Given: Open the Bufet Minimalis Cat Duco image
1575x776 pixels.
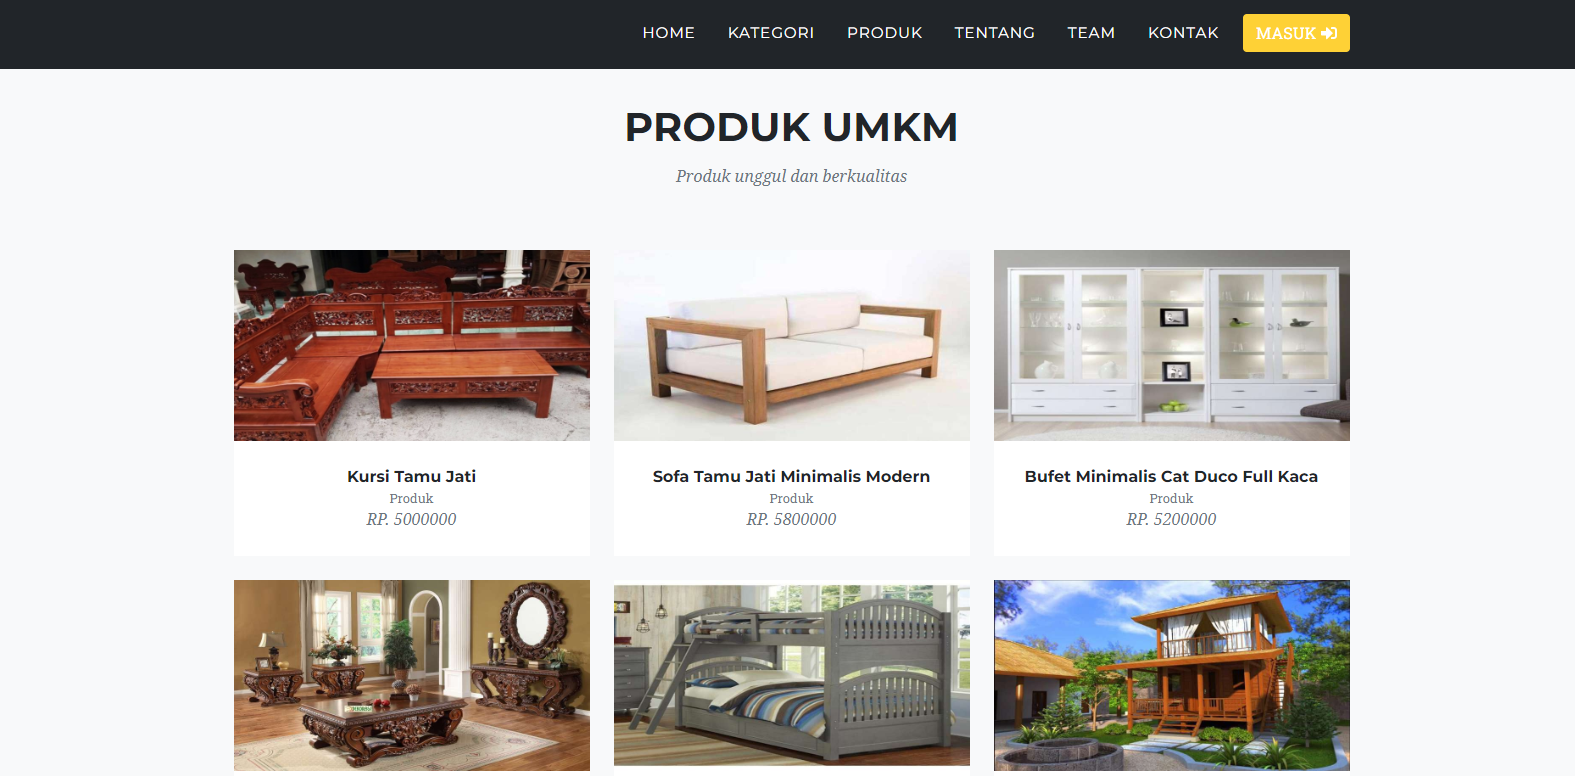Looking at the screenshot, I should click(1172, 345).
